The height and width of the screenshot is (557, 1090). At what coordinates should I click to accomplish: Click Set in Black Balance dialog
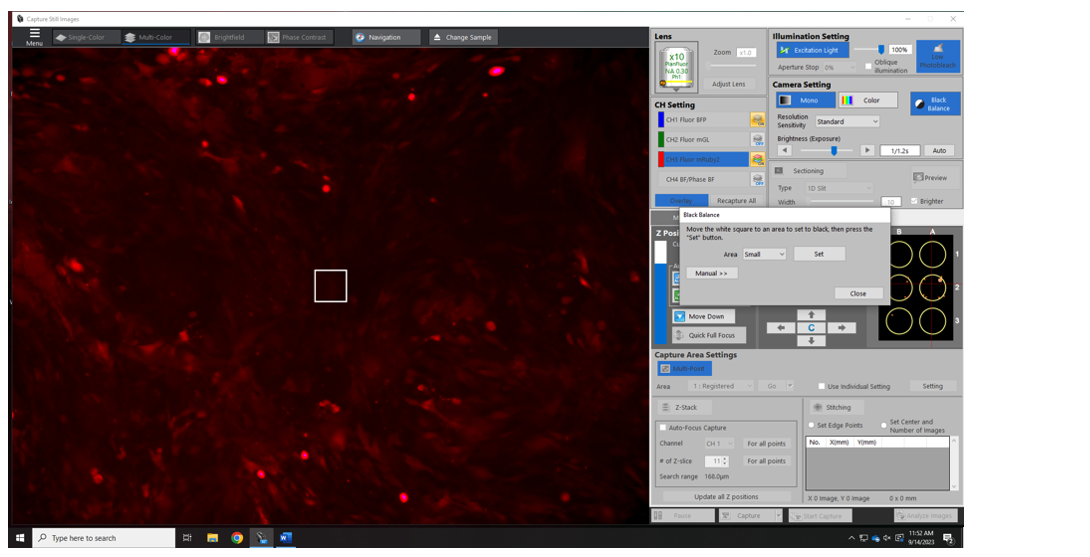(x=819, y=255)
